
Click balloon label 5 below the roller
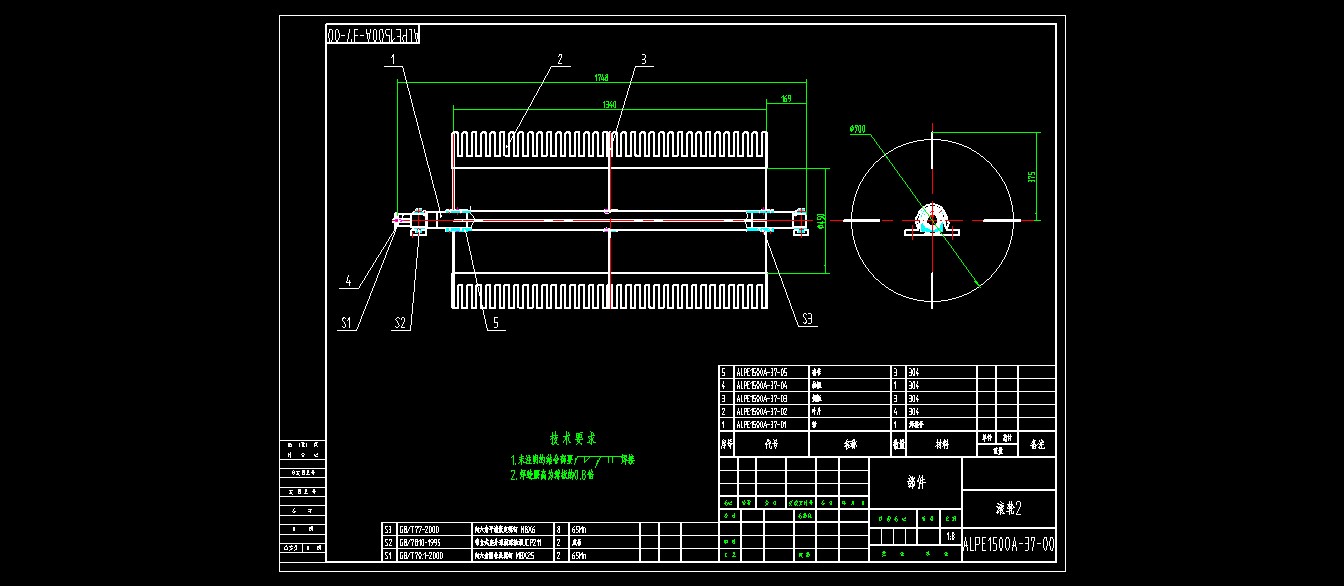click(494, 322)
